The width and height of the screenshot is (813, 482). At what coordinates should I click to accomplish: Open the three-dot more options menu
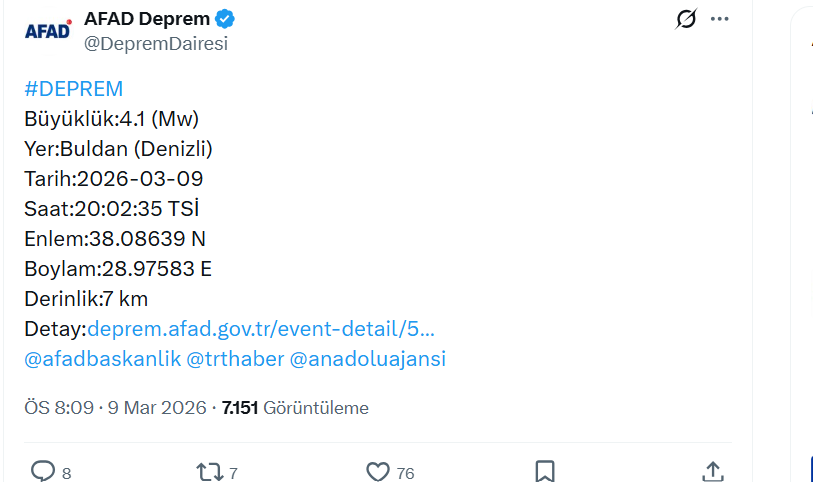coord(720,19)
